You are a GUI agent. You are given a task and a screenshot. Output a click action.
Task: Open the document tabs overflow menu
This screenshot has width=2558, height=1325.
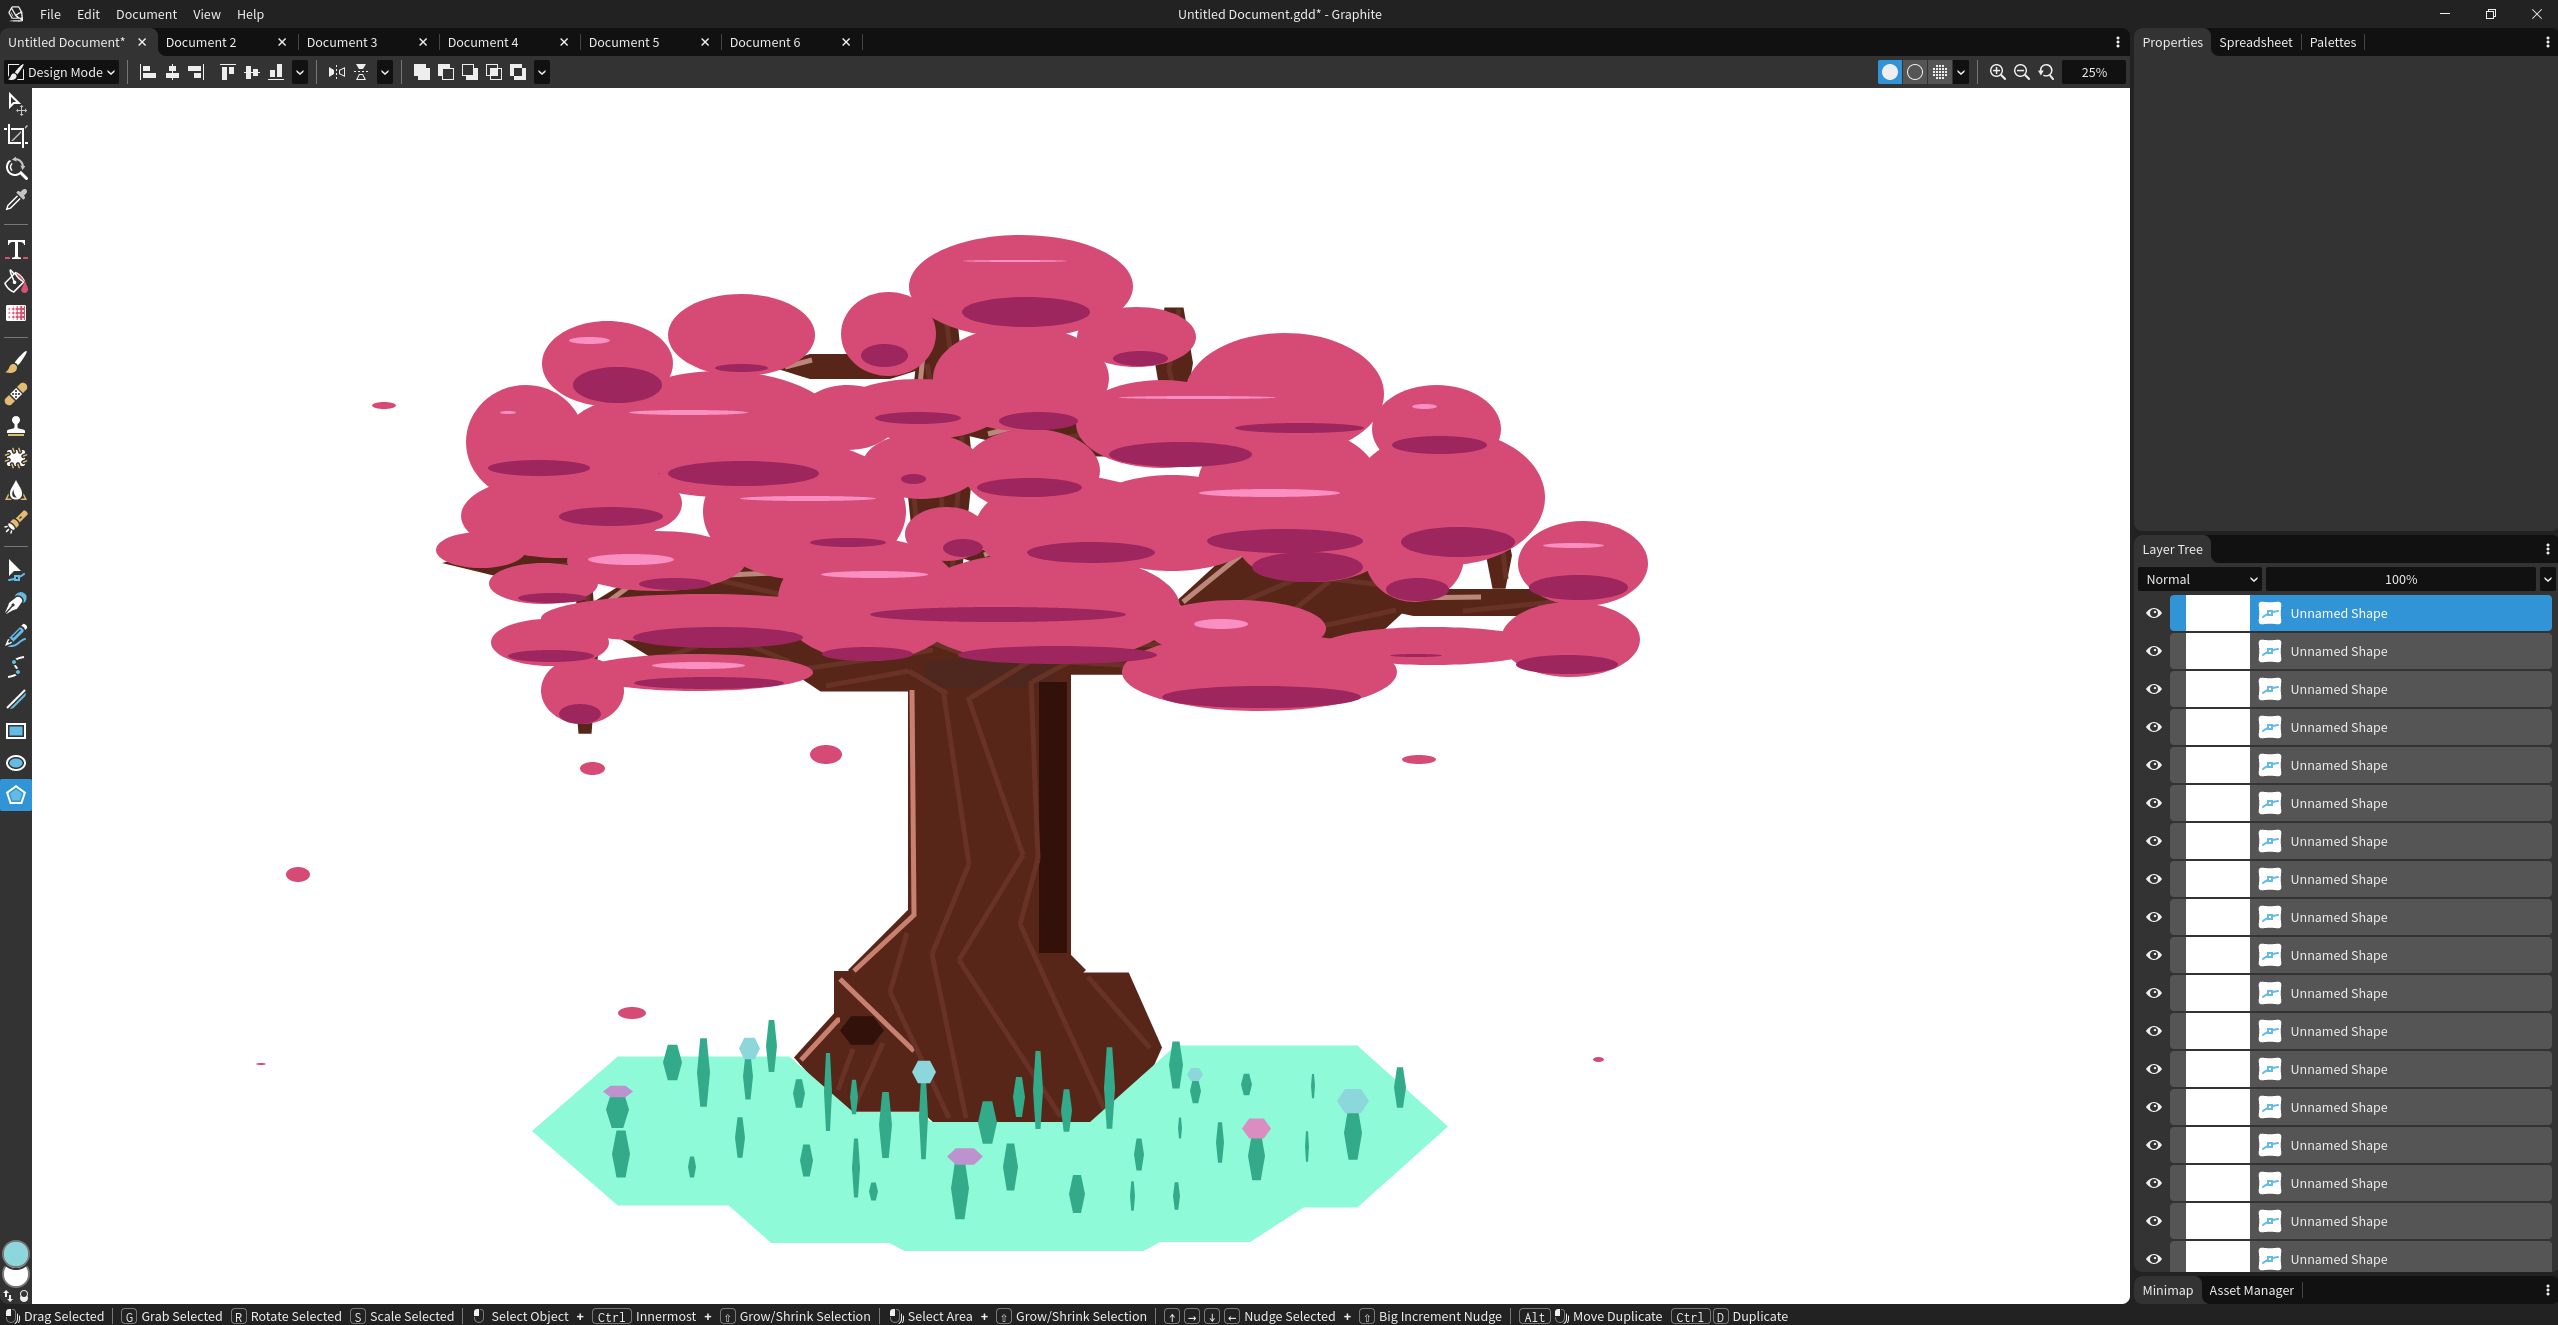[2118, 42]
